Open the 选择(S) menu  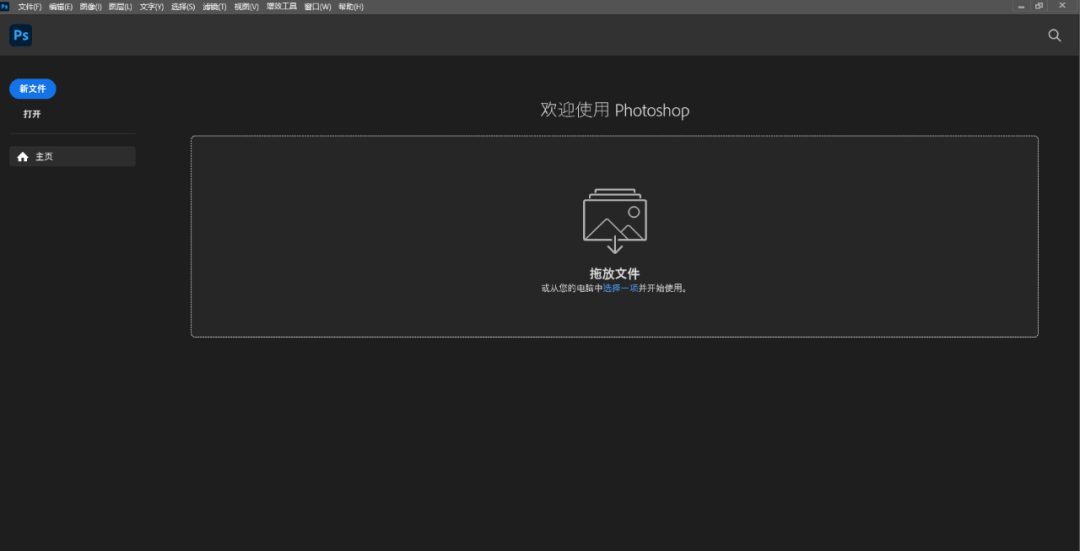pyautogui.click(x=183, y=7)
